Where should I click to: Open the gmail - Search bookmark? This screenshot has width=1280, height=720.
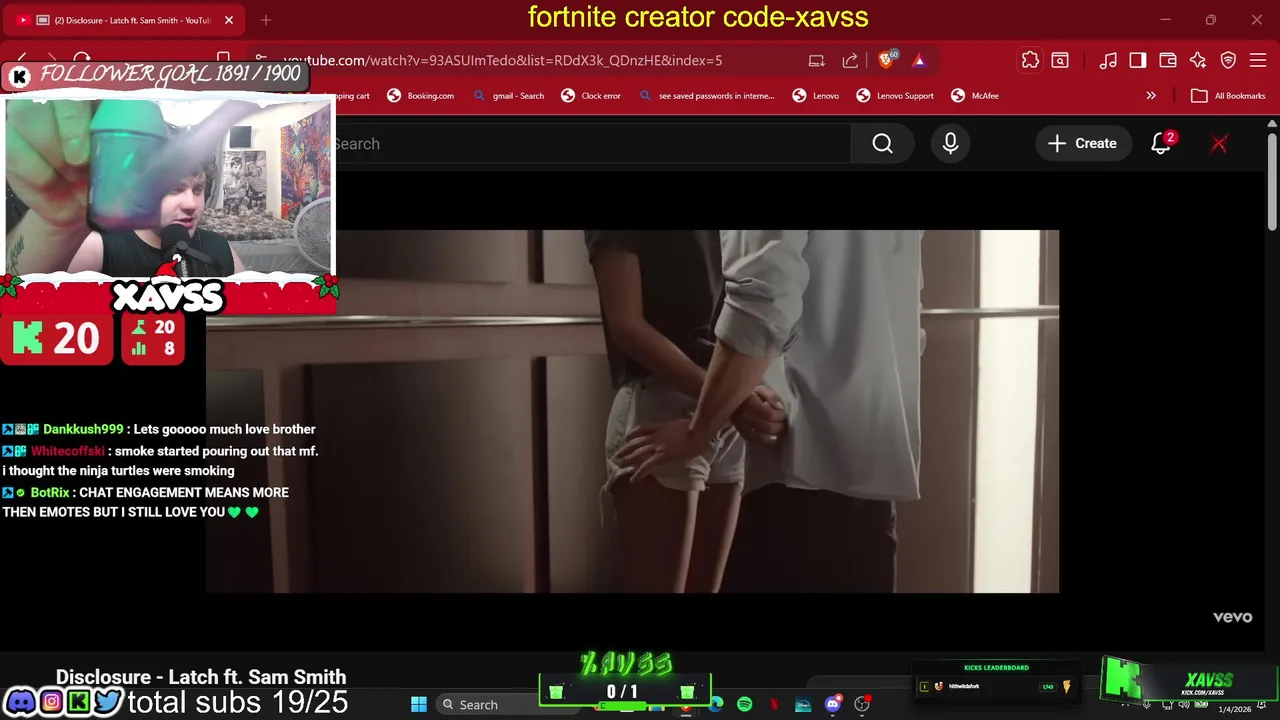tap(508, 96)
